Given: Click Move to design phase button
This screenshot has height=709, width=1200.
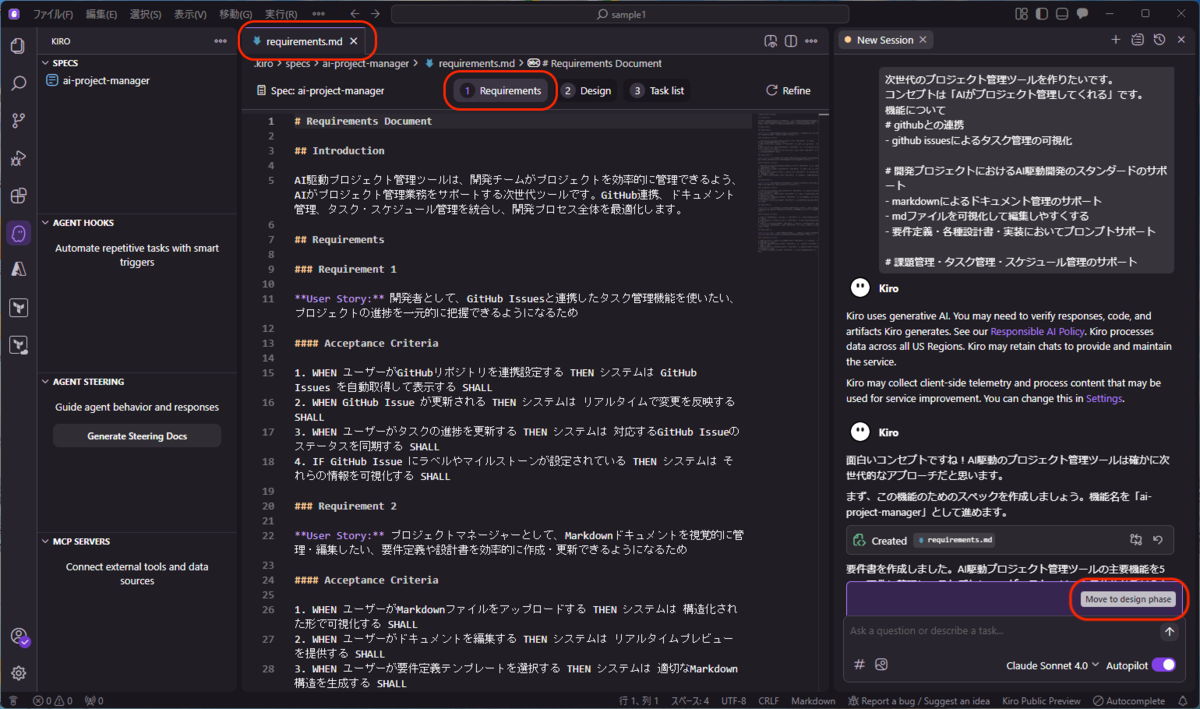Looking at the screenshot, I should [1128, 599].
